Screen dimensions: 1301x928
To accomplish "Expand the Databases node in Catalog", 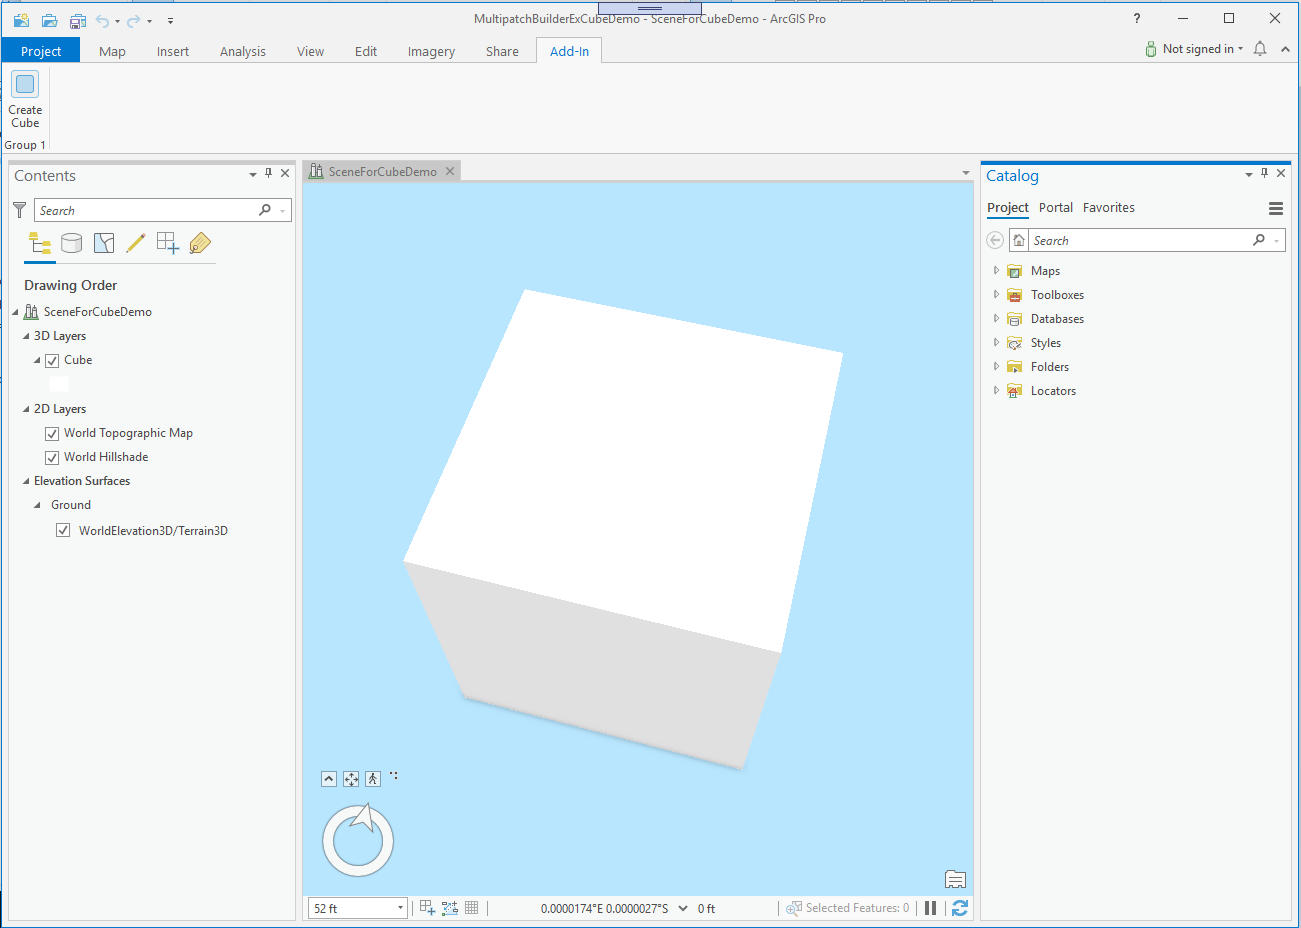I will tap(995, 318).
